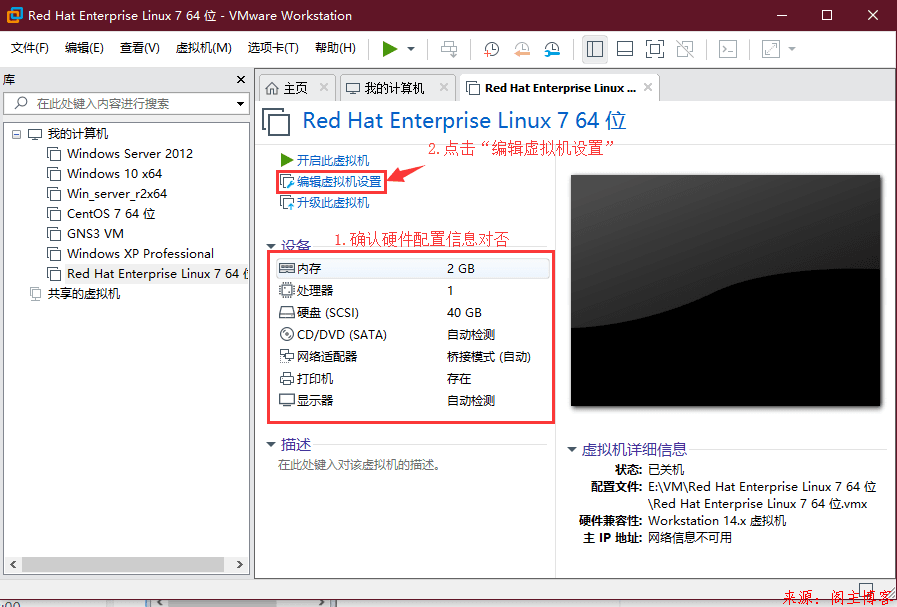Select Windows XP Professional VM
Screen dimensions: 897x607
pos(140,254)
